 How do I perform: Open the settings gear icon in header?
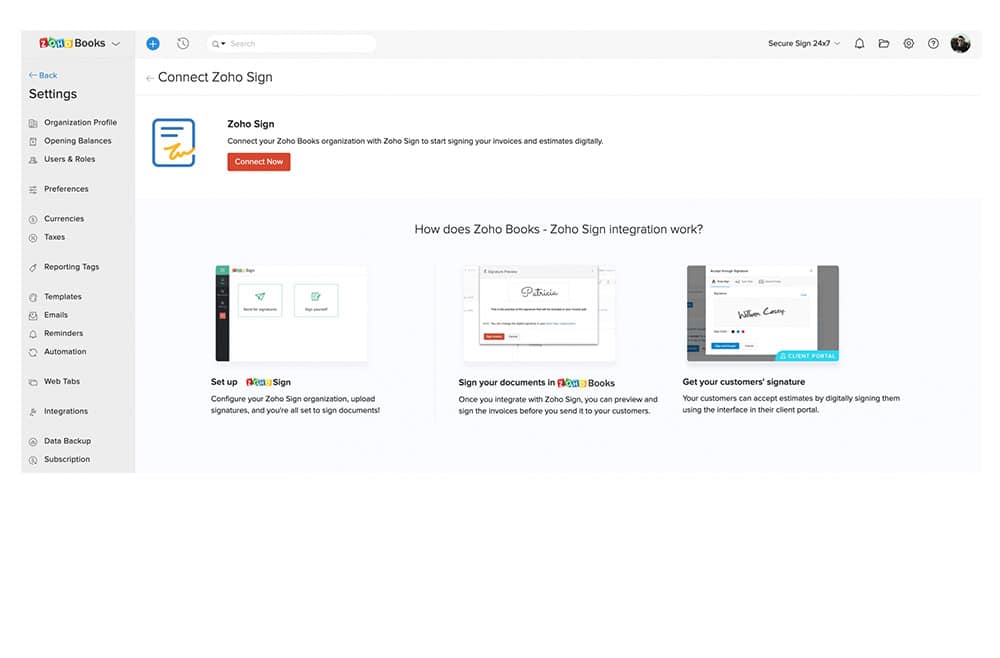coord(909,43)
